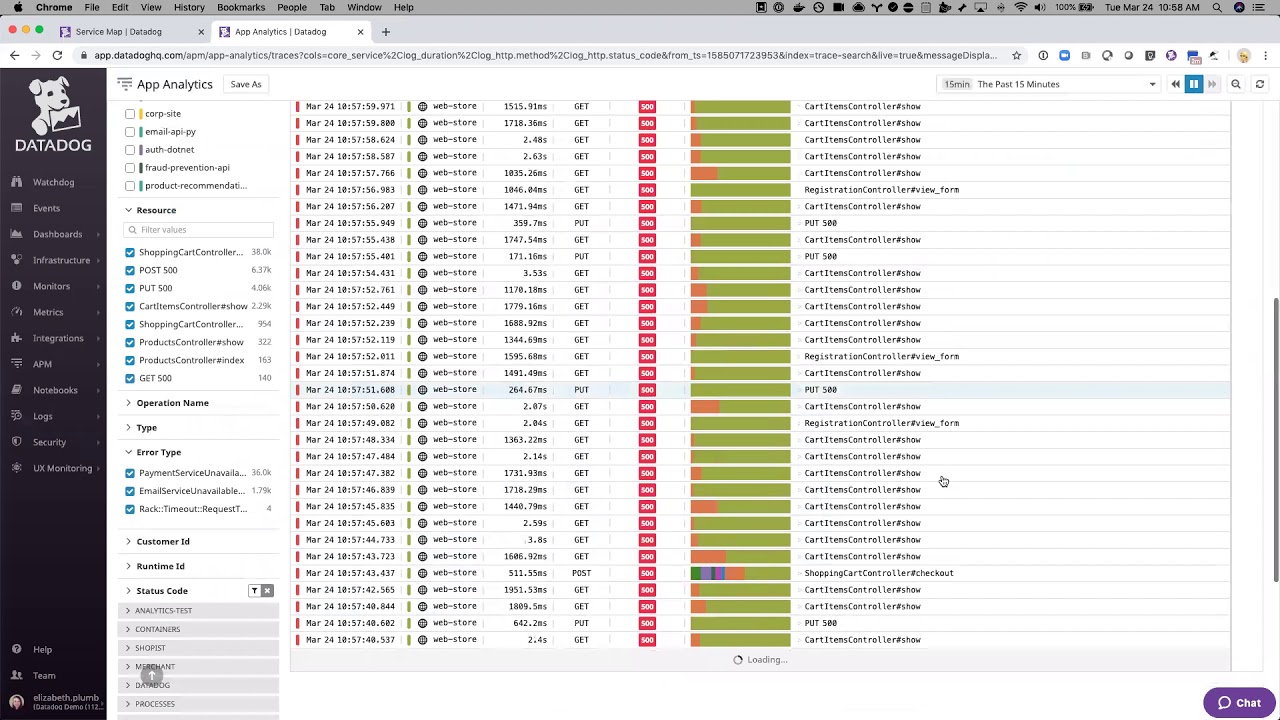This screenshot has height=720, width=1280.
Task: Open the Past 15 Minutes time dropdown
Action: (x=1051, y=84)
